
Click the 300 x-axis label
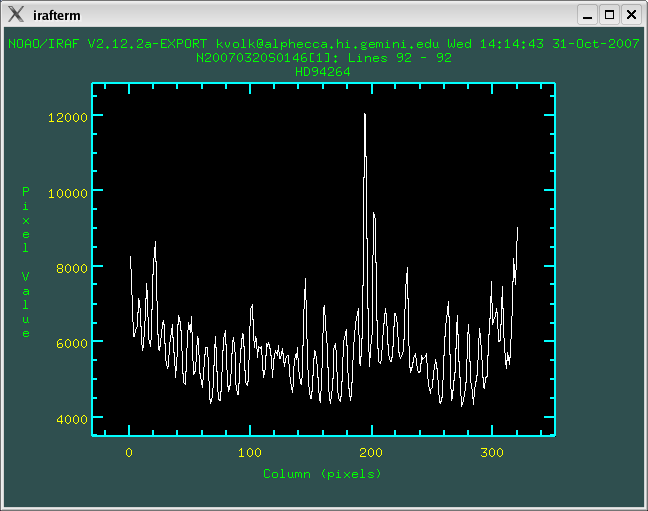(x=492, y=453)
